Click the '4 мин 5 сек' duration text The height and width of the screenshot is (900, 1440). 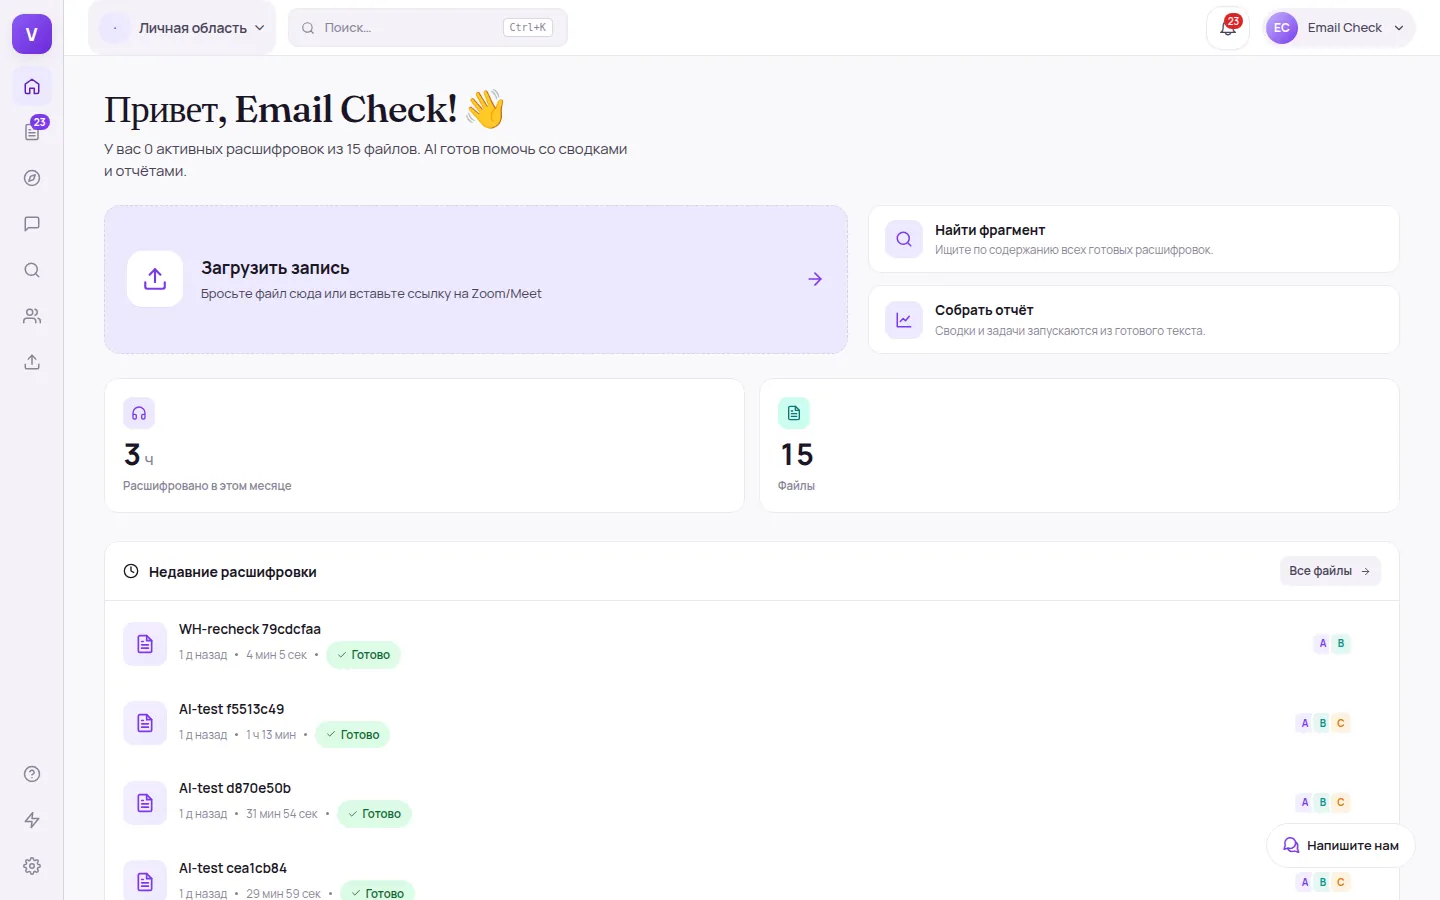tap(277, 655)
